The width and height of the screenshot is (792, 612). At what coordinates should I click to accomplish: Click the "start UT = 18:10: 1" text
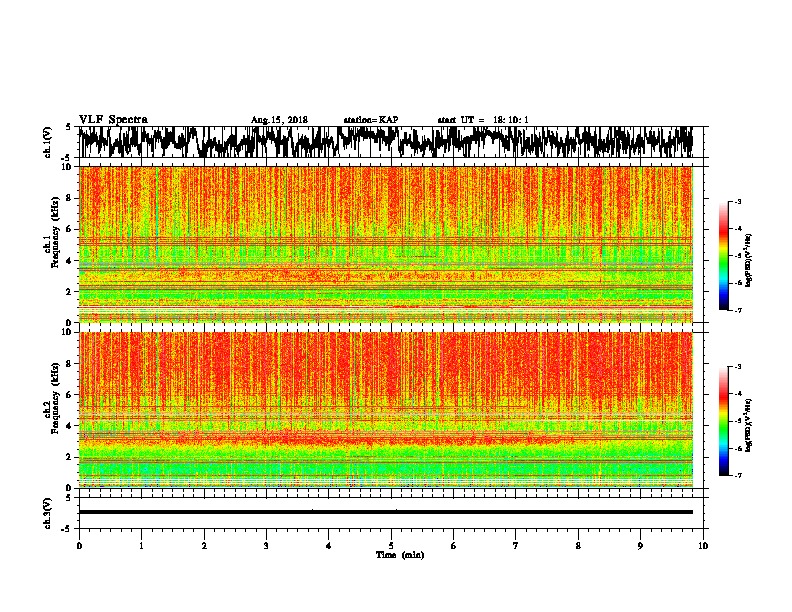(483, 120)
